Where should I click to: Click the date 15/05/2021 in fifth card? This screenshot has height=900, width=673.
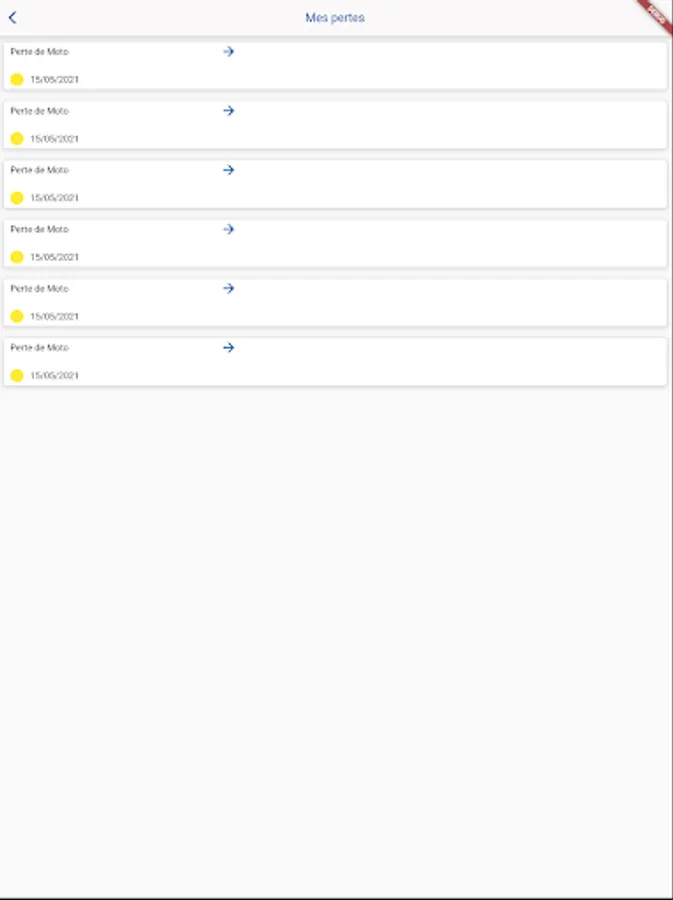pyautogui.click(x=54, y=316)
